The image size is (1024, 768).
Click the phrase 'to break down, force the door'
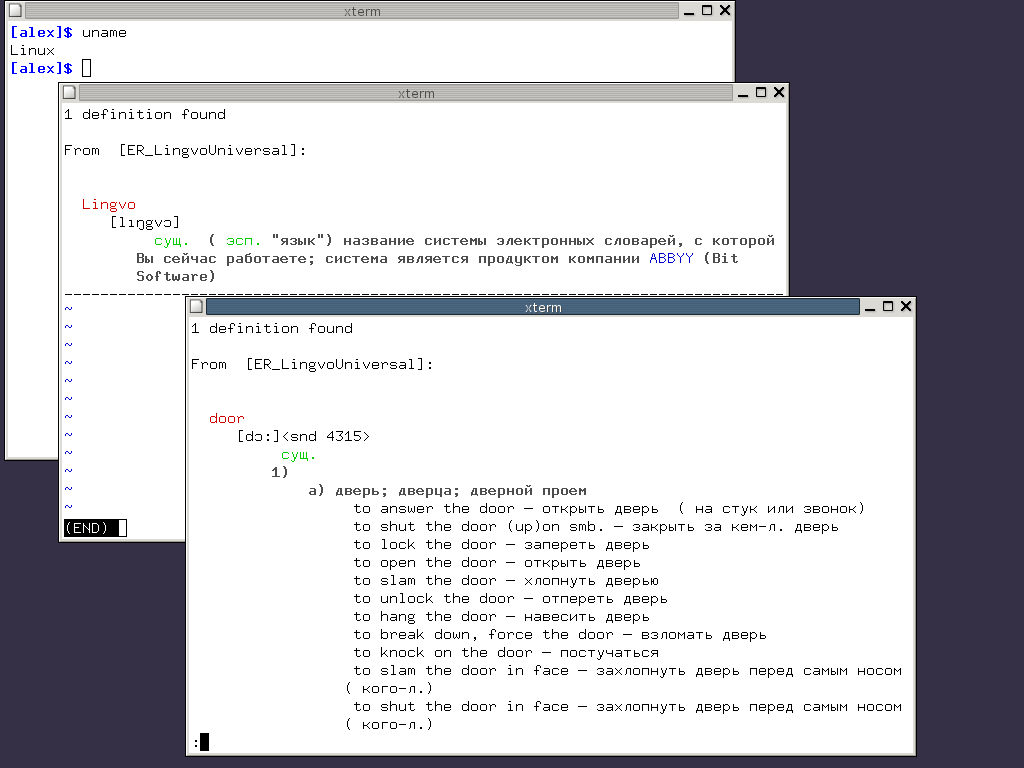point(484,635)
